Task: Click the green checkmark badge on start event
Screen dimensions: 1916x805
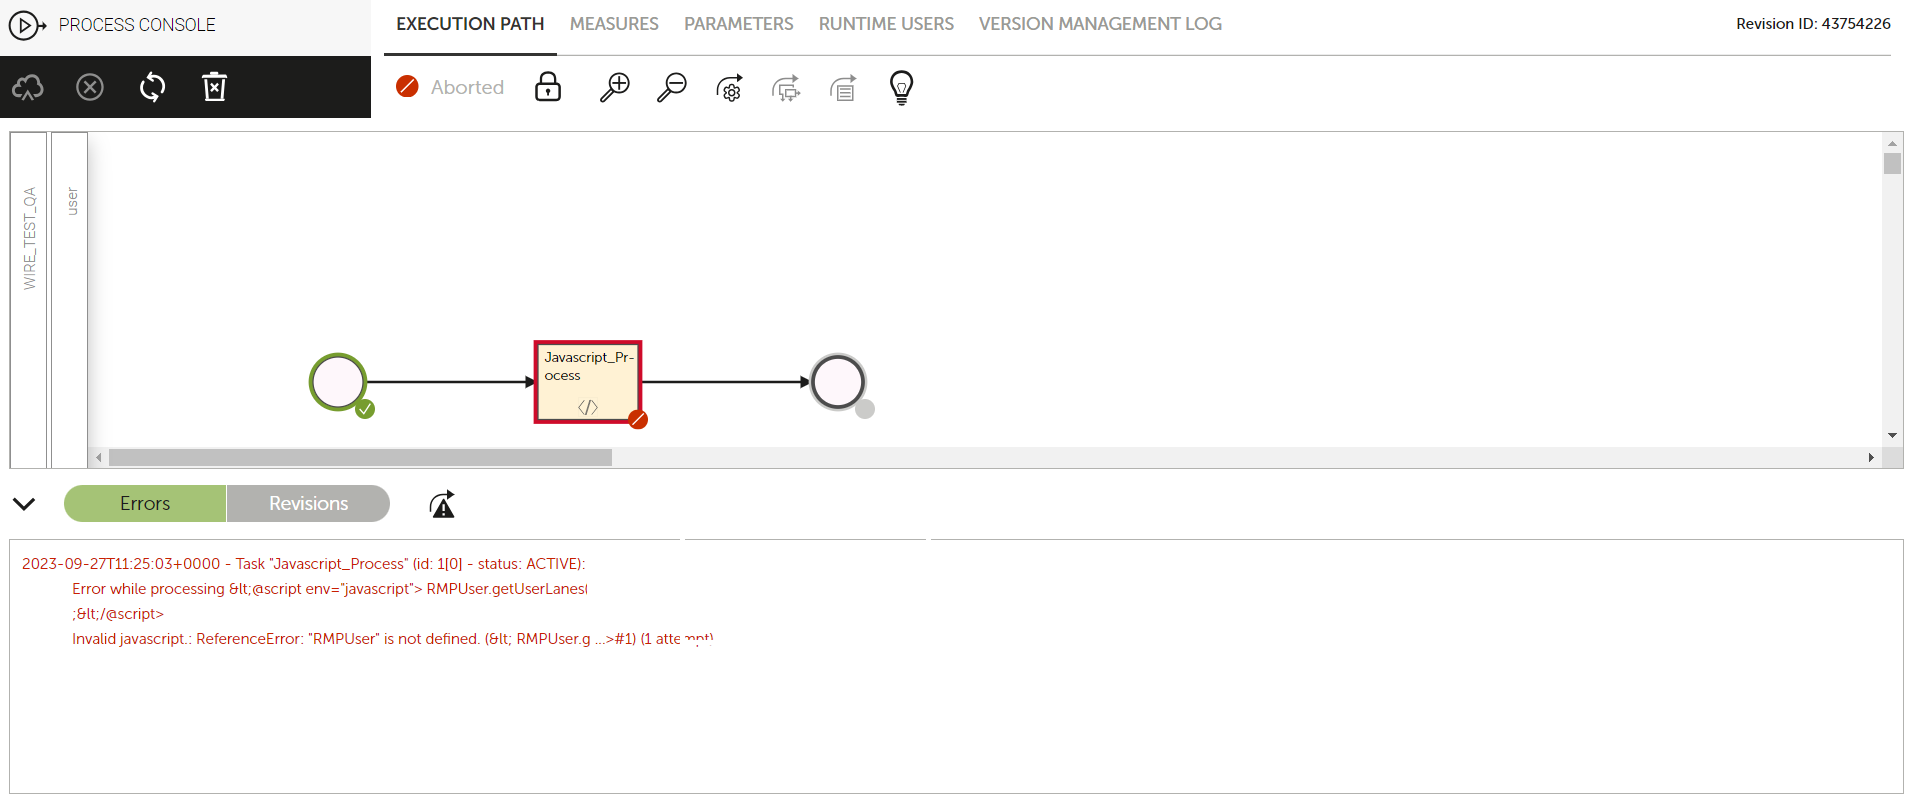Action: click(365, 409)
